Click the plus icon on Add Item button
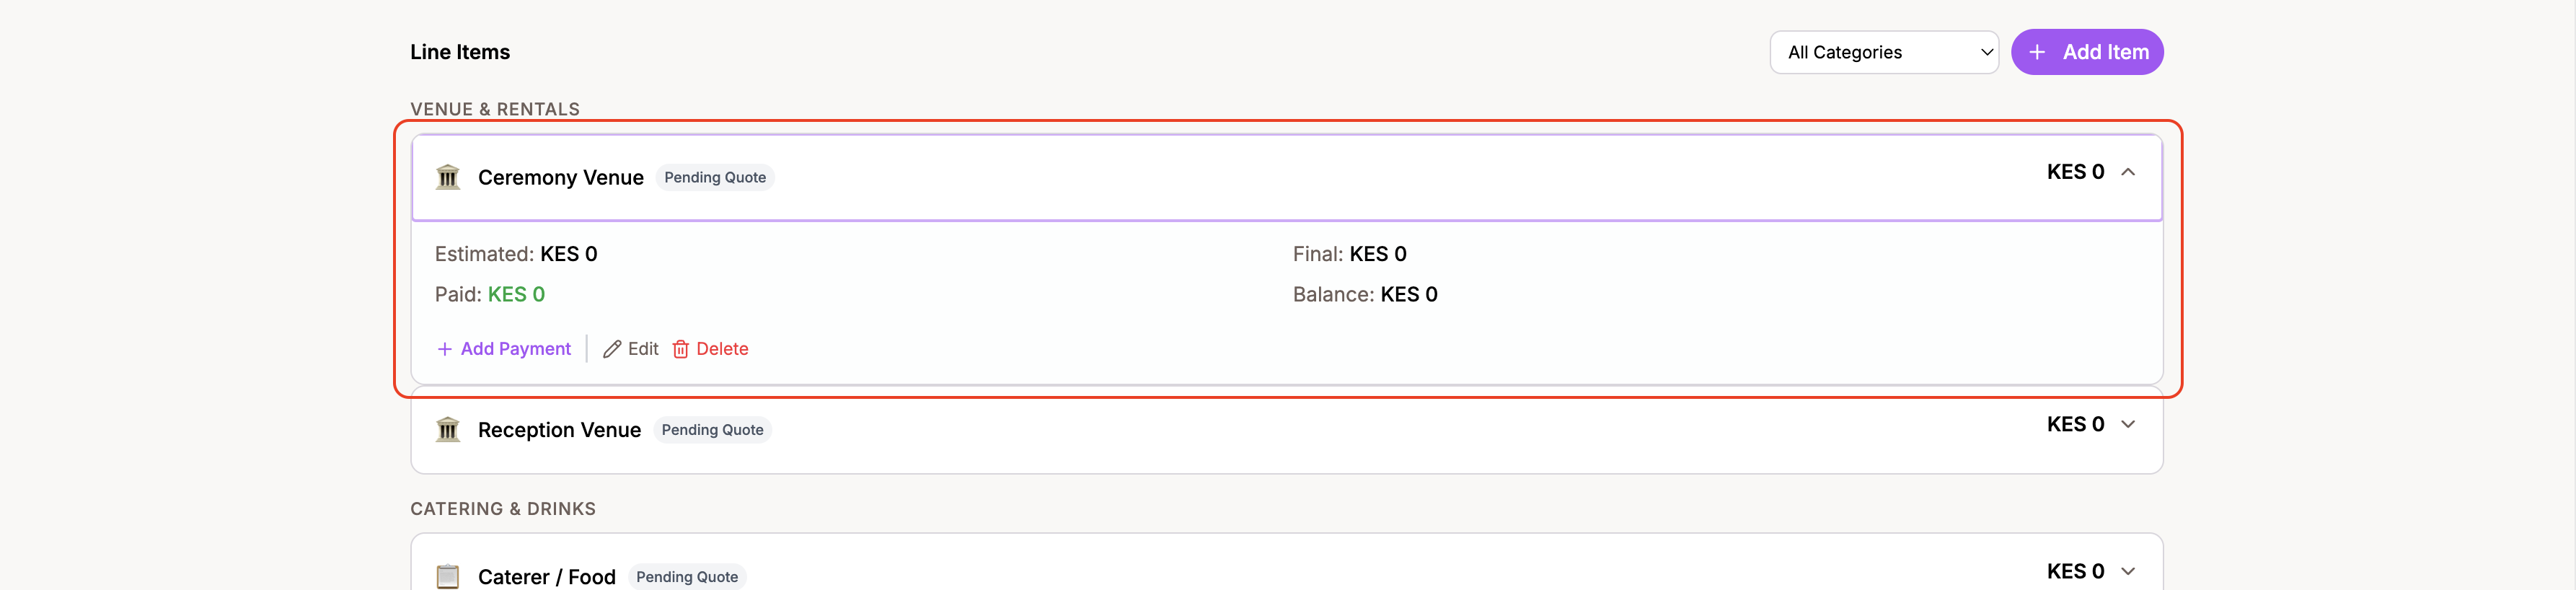This screenshot has height=590, width=2576. pyautogui.click(x=2038, y=52)
